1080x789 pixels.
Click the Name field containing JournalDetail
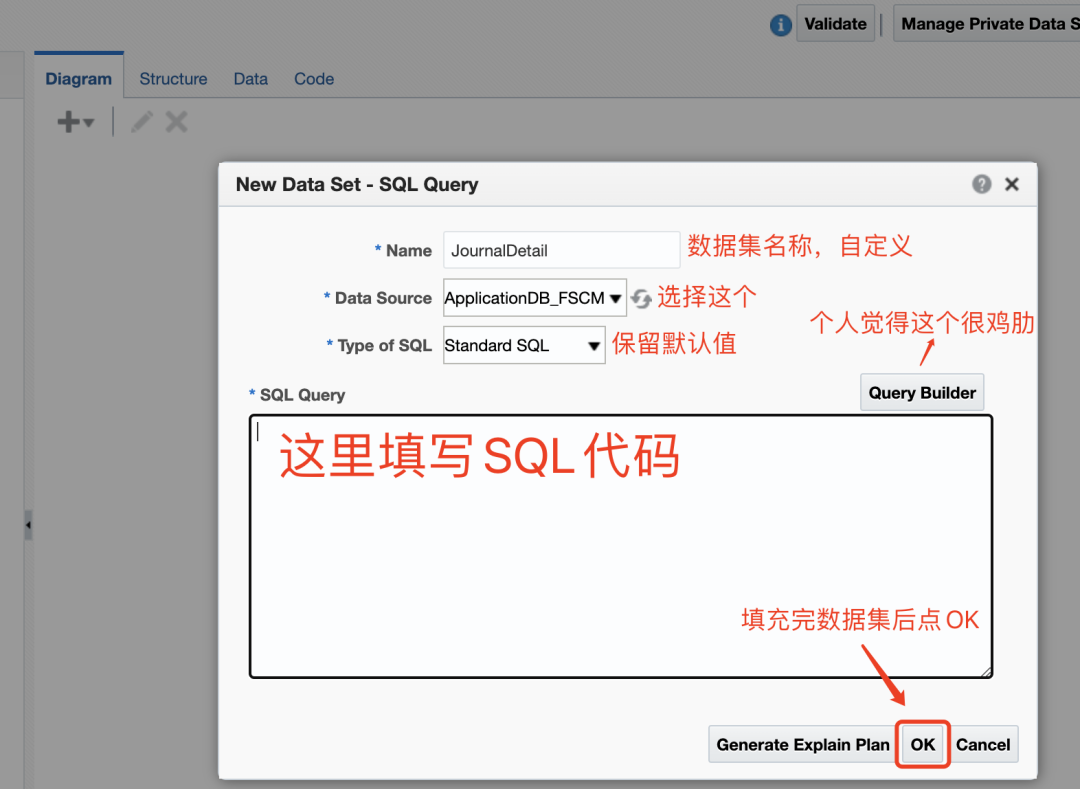point(561,250)
